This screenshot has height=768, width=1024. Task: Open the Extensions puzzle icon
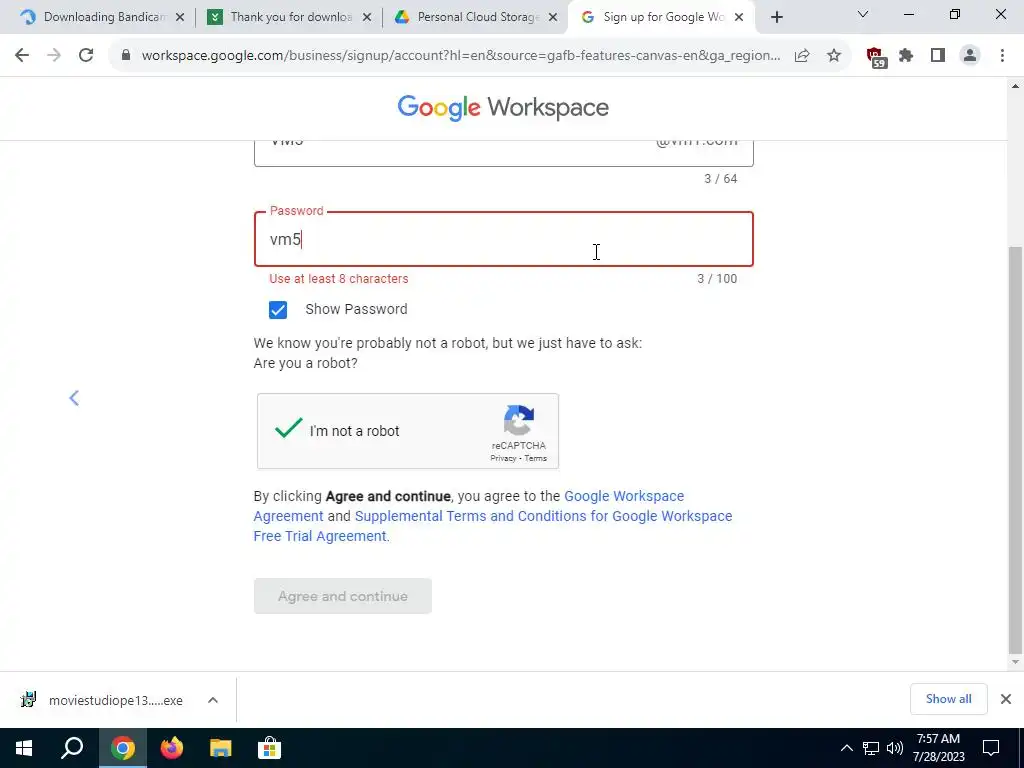coord(906,56)
